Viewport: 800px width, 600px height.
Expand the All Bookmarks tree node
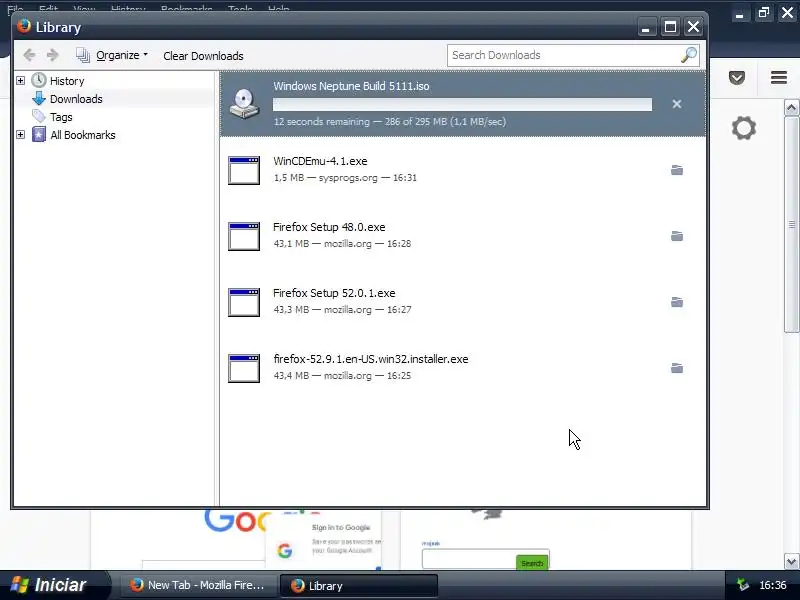click(x=20, y=135)
